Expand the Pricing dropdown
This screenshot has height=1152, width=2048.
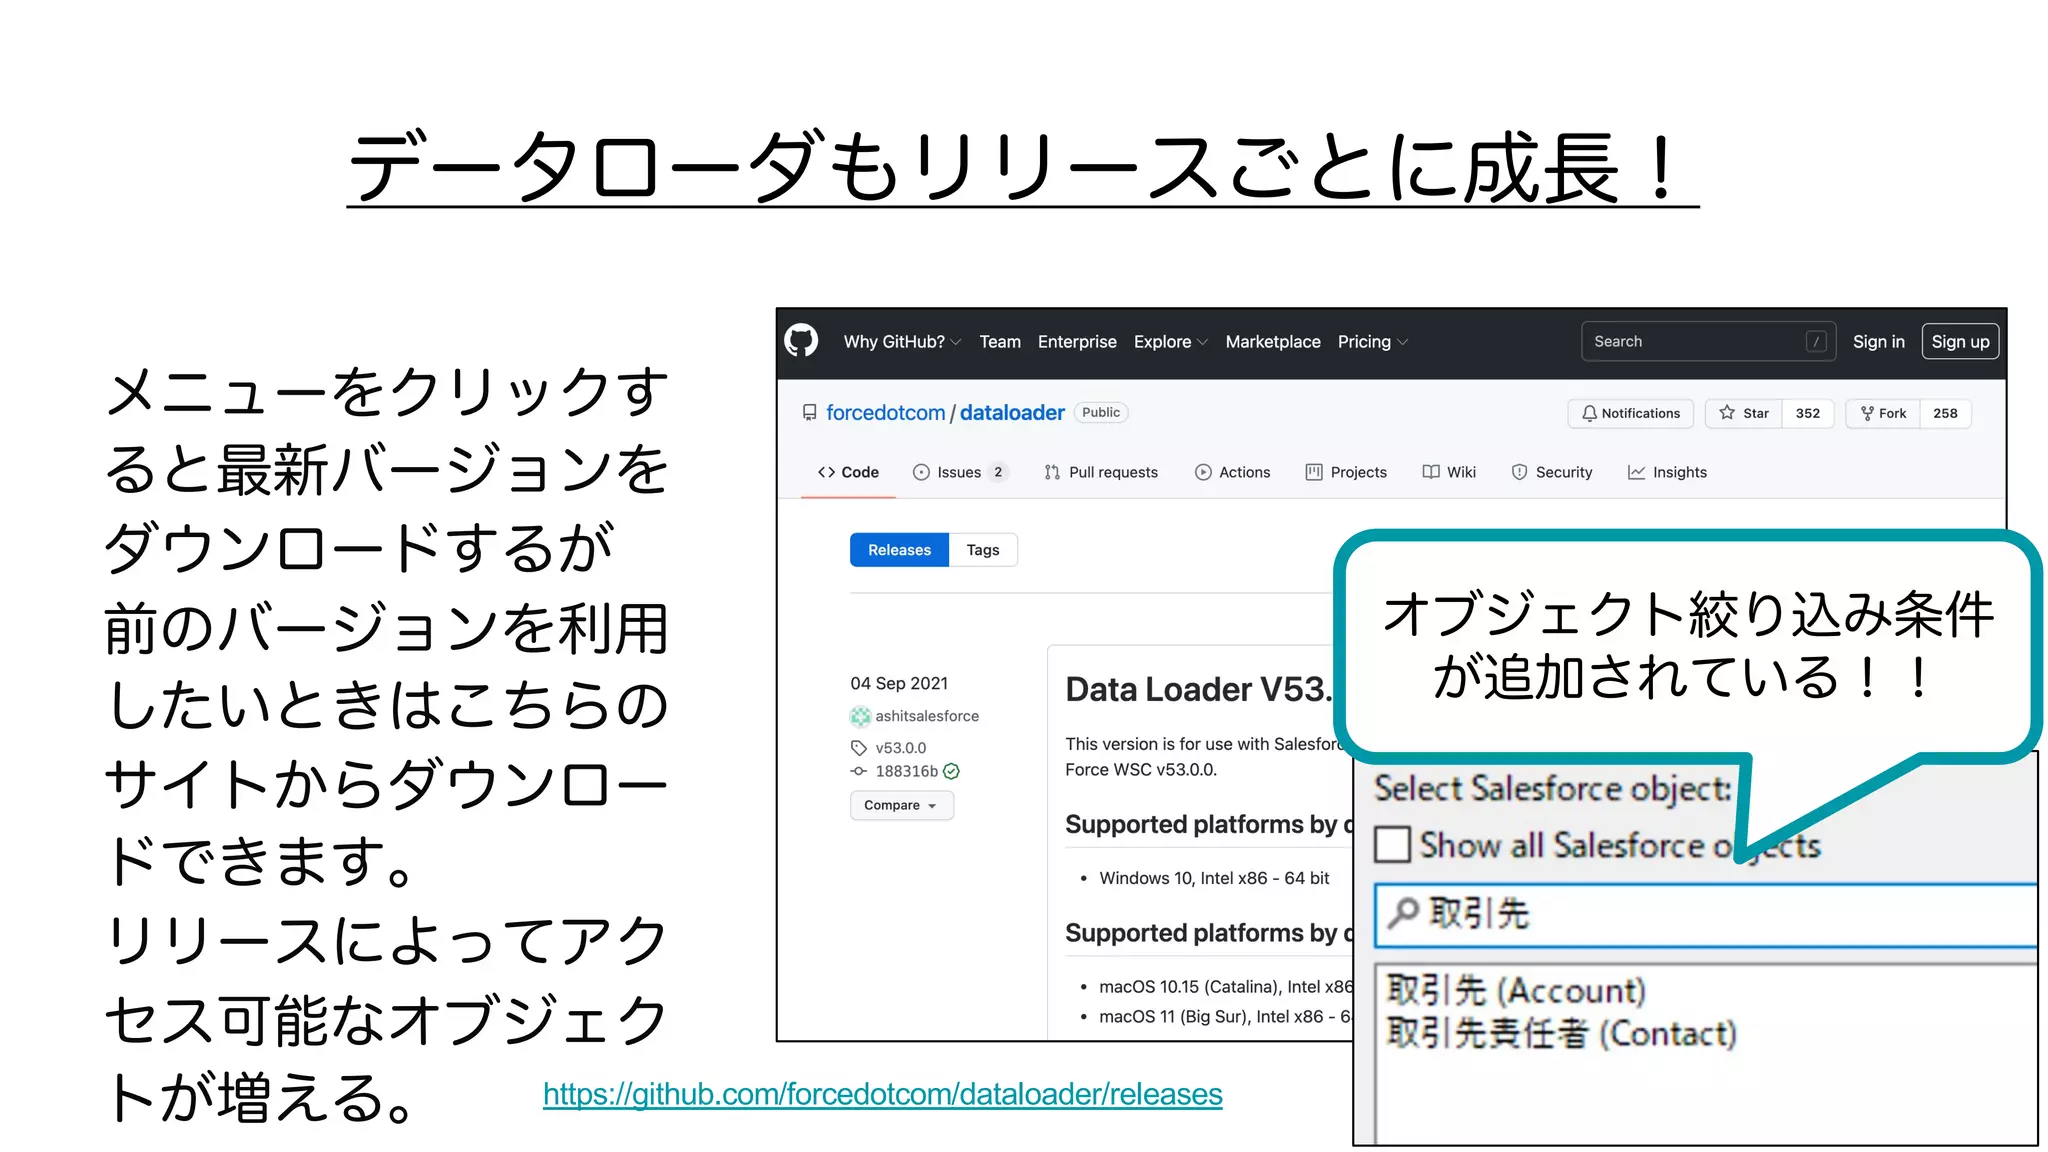click(1372, 342)
